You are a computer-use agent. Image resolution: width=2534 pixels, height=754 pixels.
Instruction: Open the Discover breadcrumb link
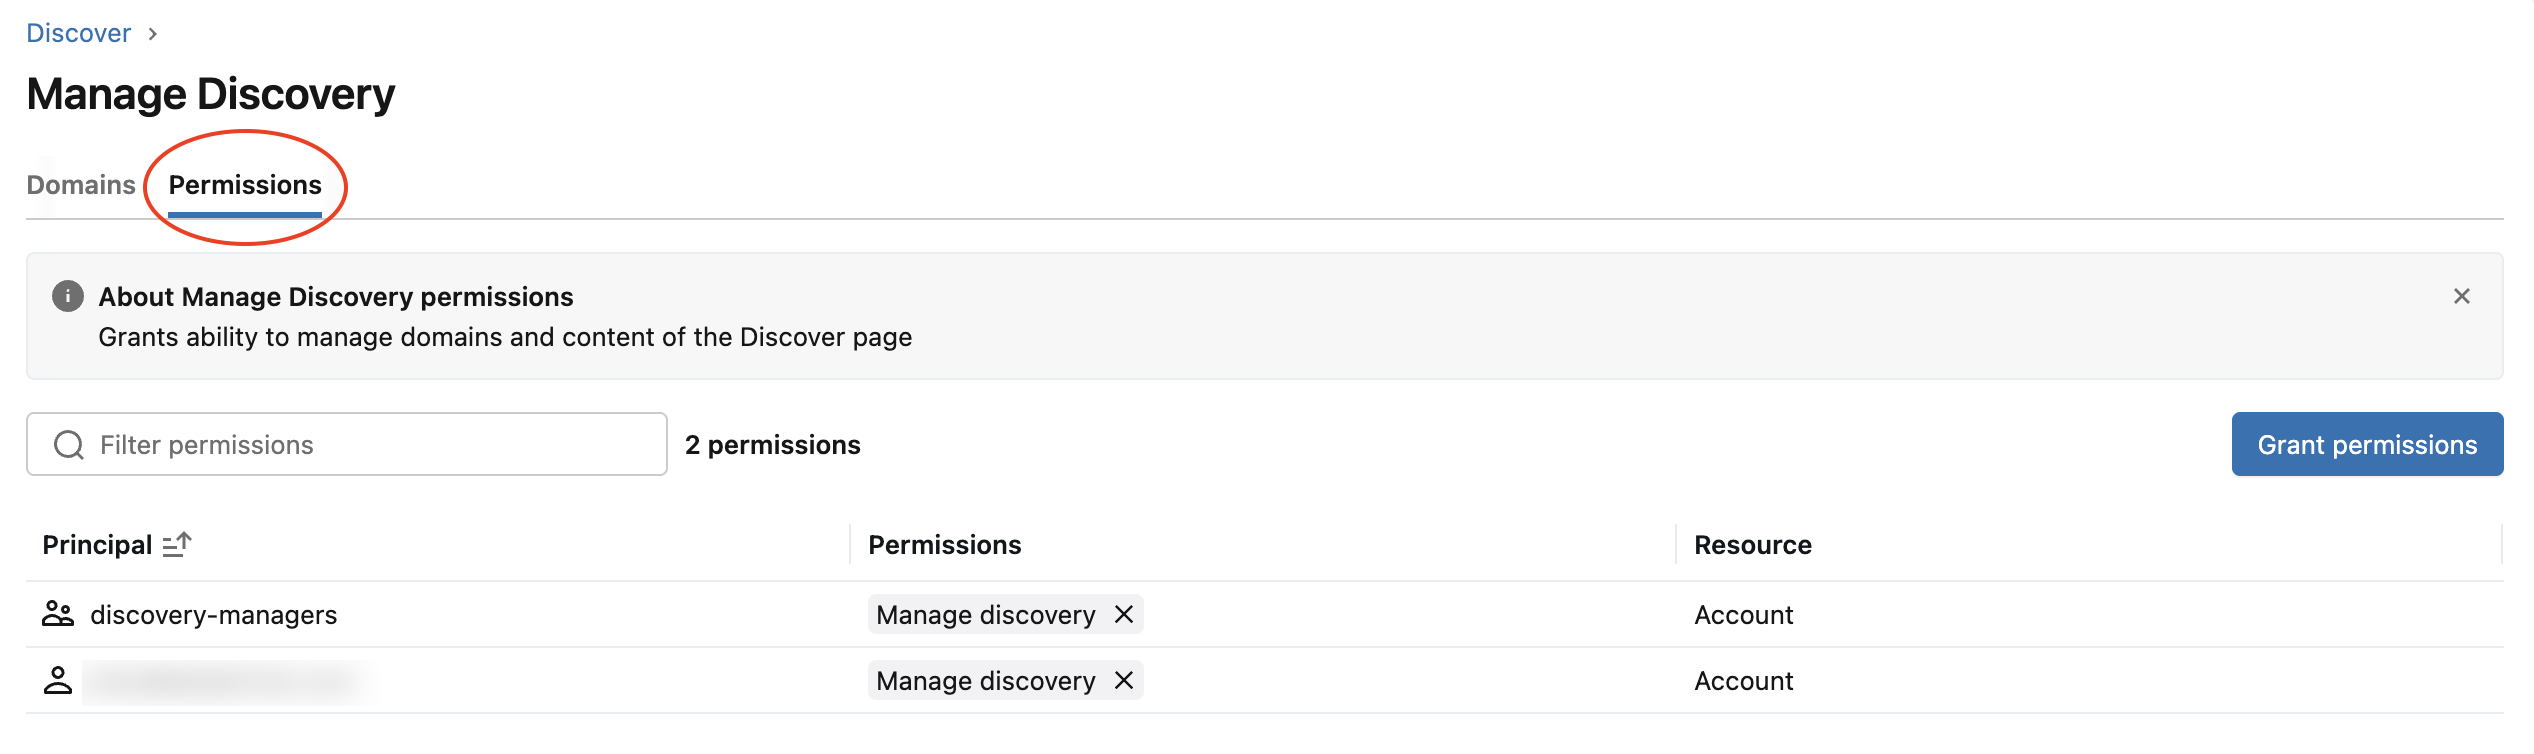[x=79, y=32]
